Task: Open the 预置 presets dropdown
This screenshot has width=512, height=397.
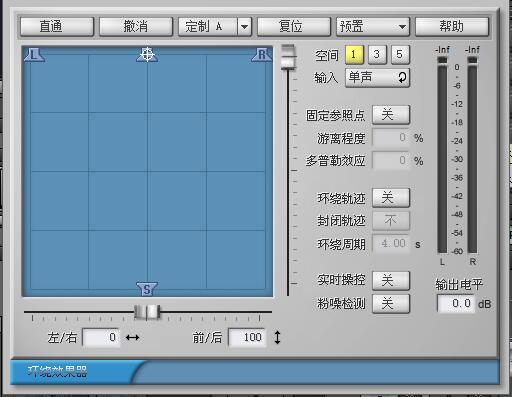Action: 373,26
